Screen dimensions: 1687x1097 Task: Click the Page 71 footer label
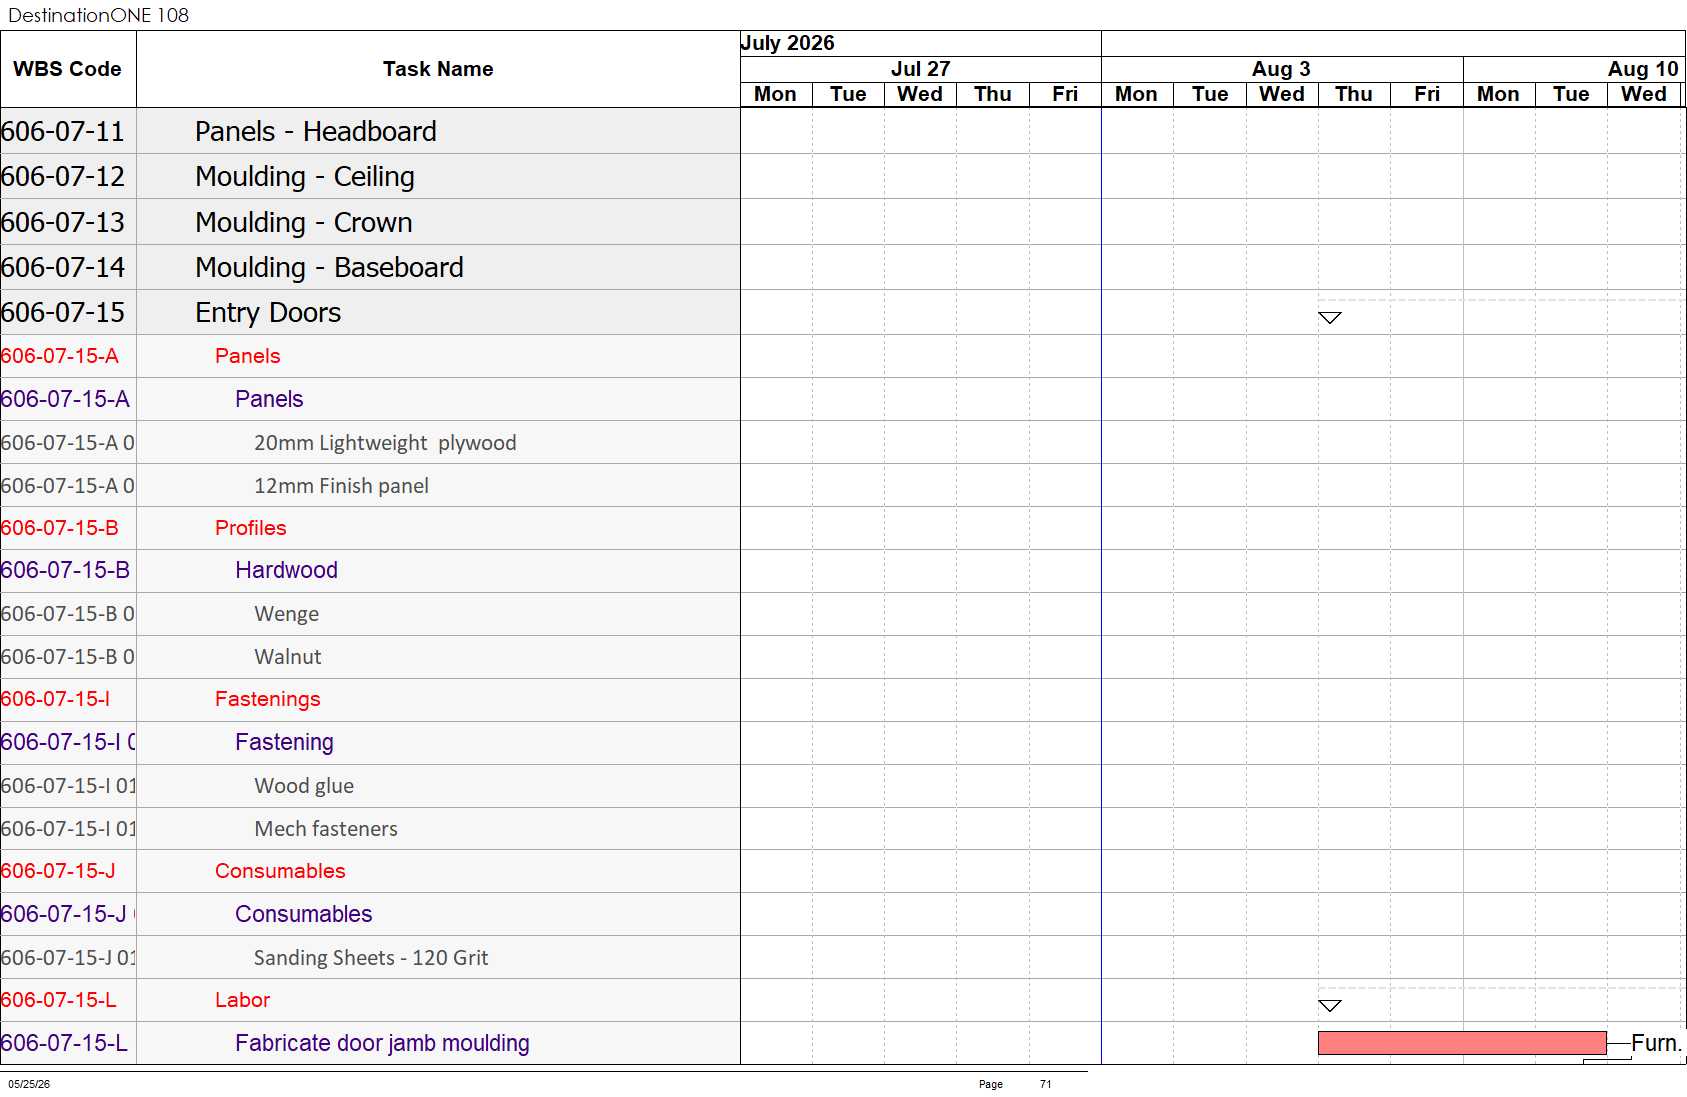pyautogui.click(x=1015, y=1084)
